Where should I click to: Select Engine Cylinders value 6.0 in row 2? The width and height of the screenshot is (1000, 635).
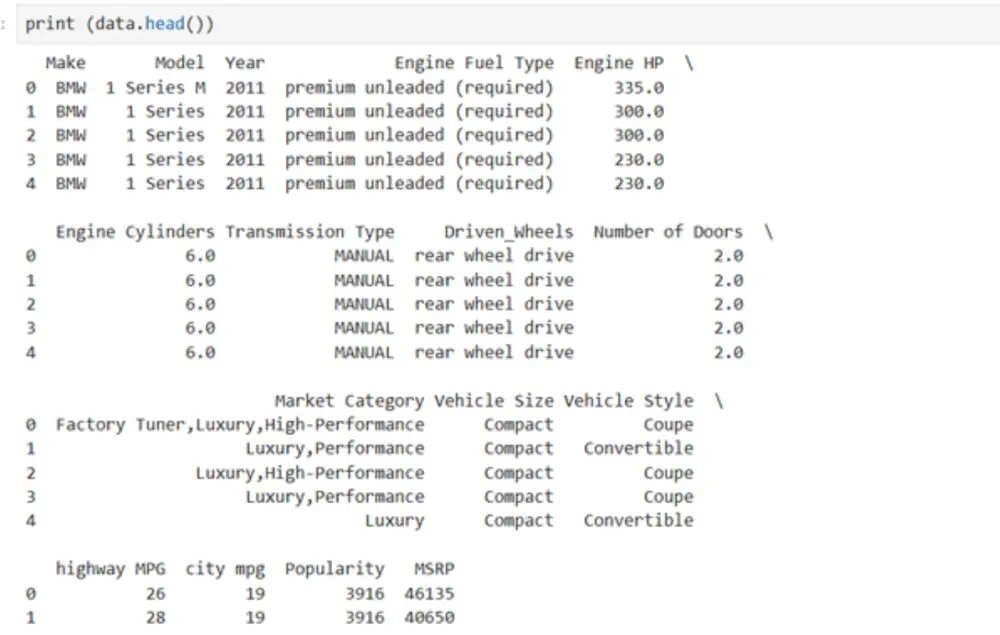click(x=200, y=304)
